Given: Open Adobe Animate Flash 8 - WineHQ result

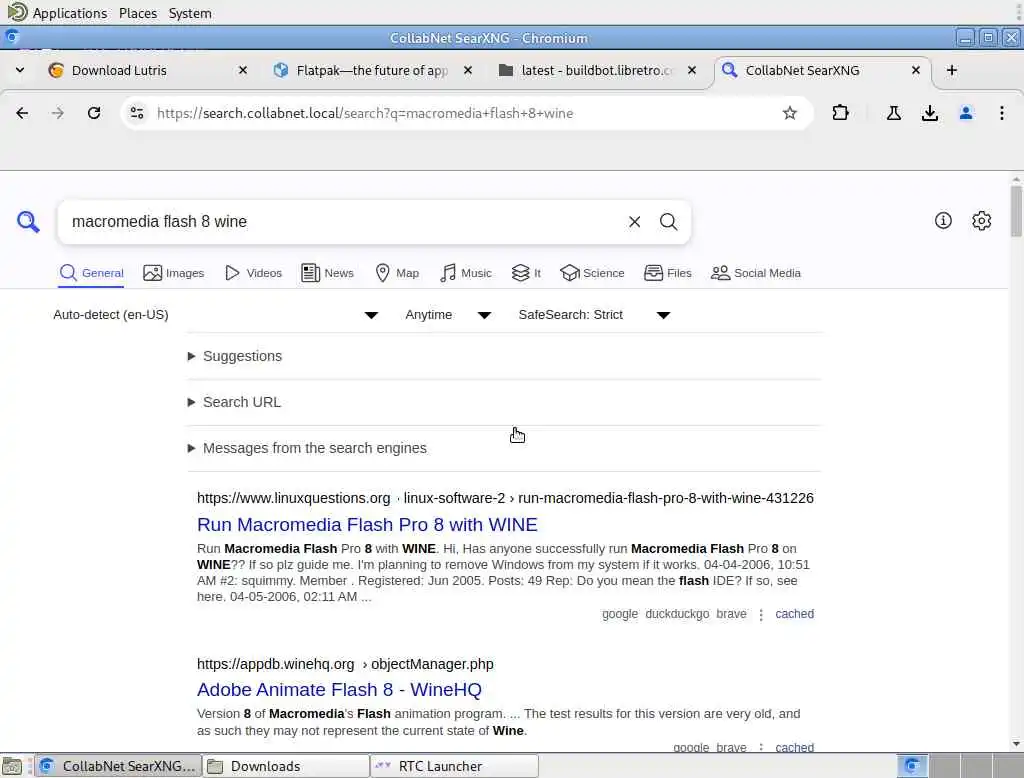Looking at the screenshot, I should tap(339, 690).
